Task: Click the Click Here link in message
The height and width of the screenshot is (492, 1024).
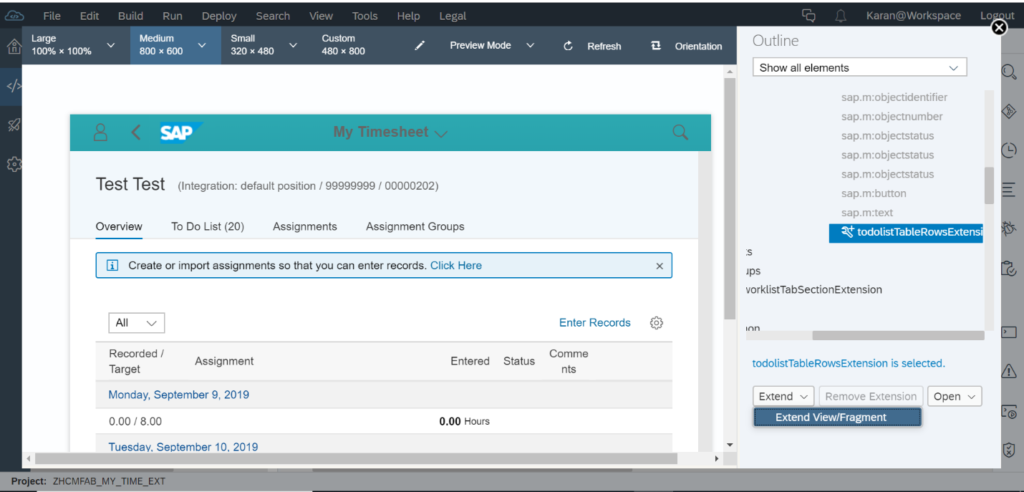Action: [x=456, y=266]
